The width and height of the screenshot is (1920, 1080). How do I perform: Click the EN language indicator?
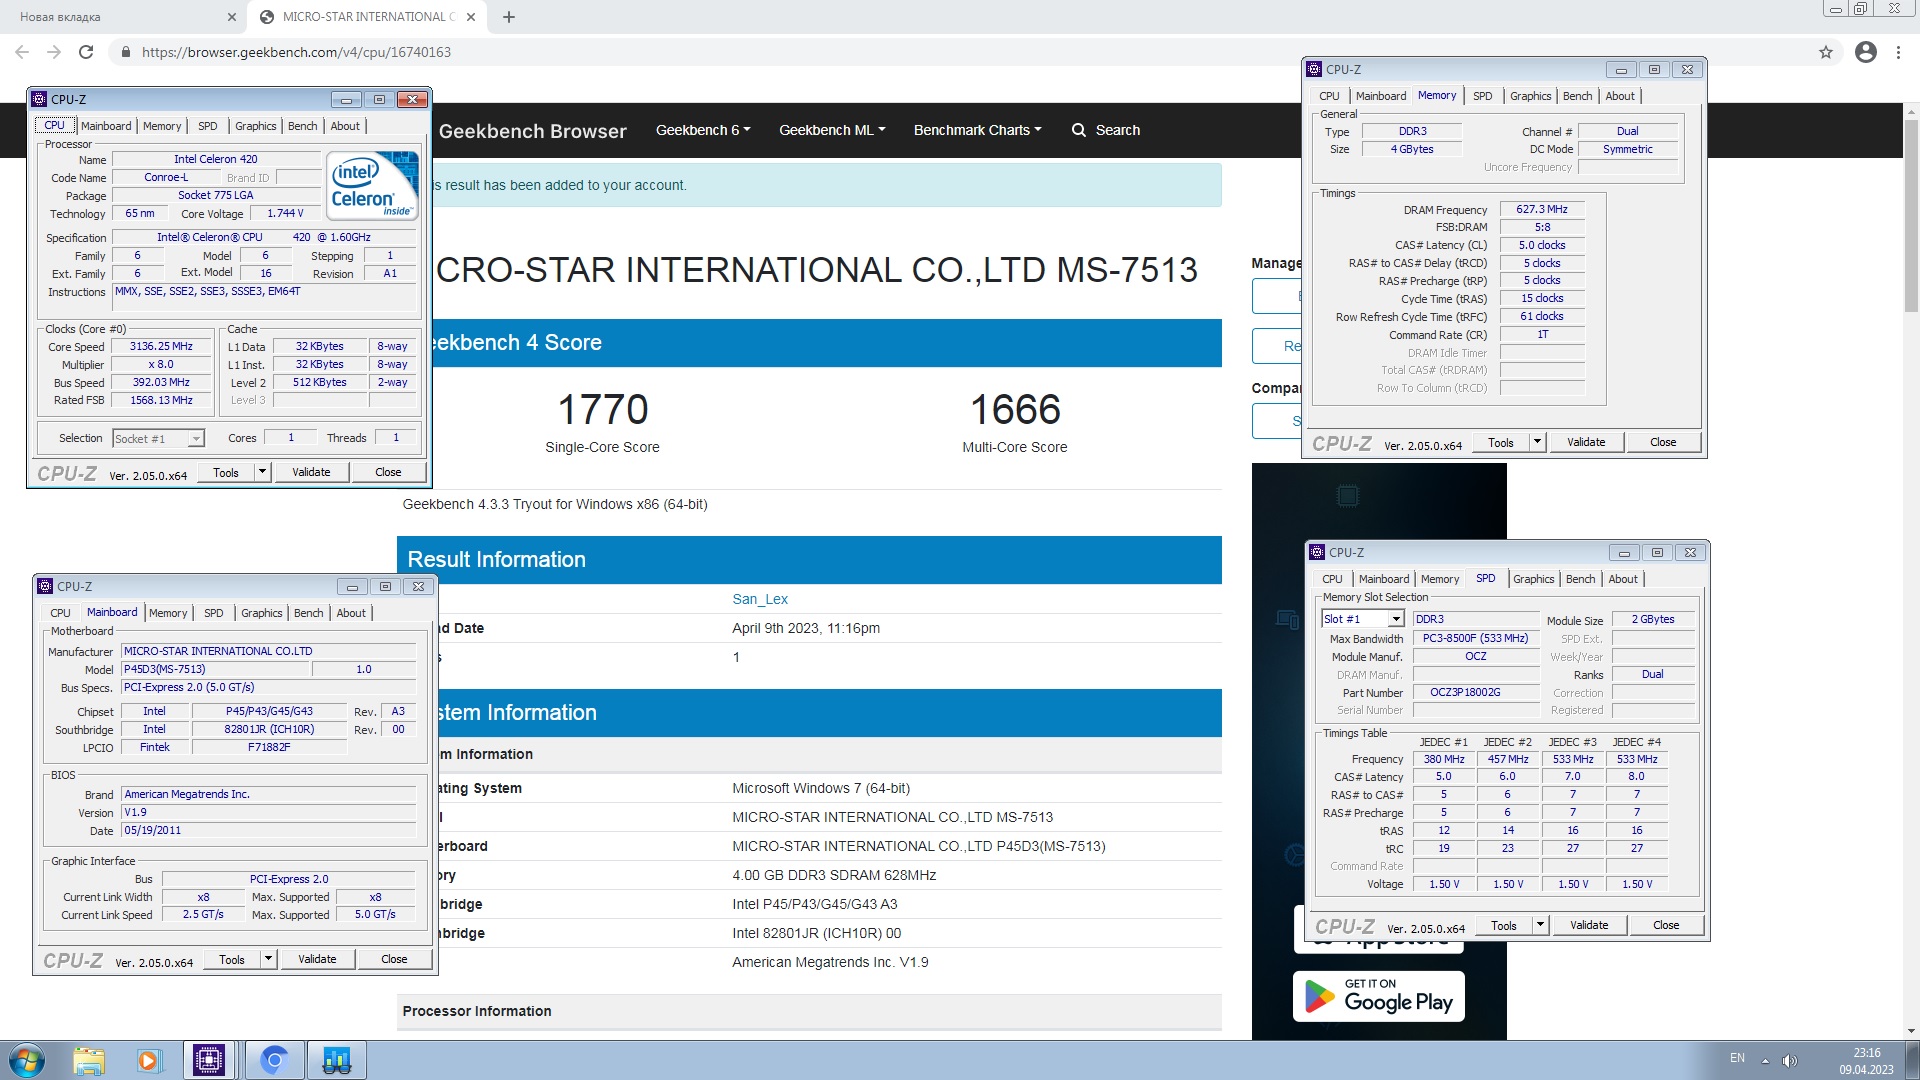(1737, 1059)
